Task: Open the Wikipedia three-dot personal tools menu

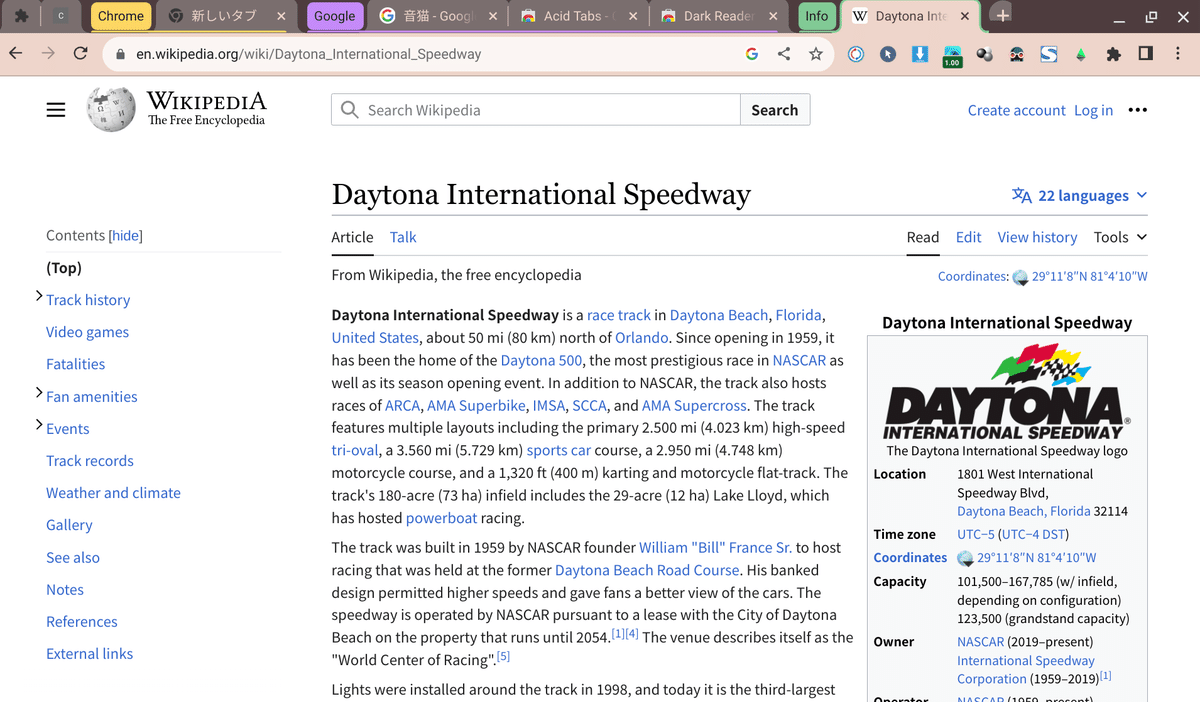Action: (x=1137, y=110)
